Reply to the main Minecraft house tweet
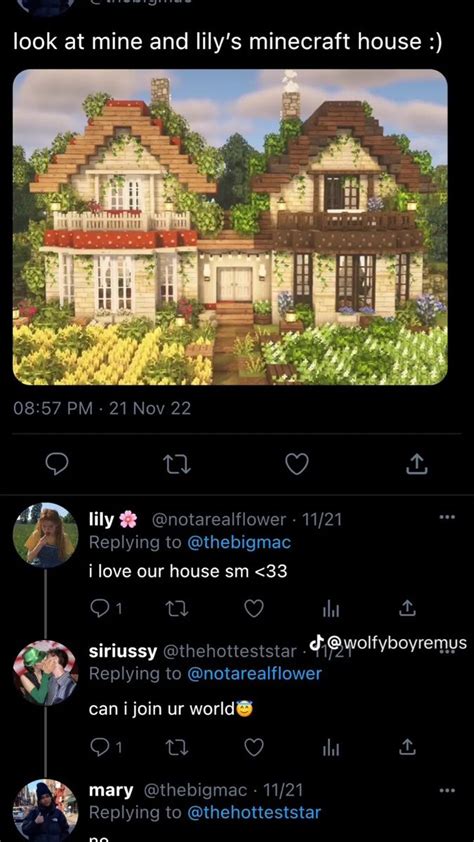 56,464
